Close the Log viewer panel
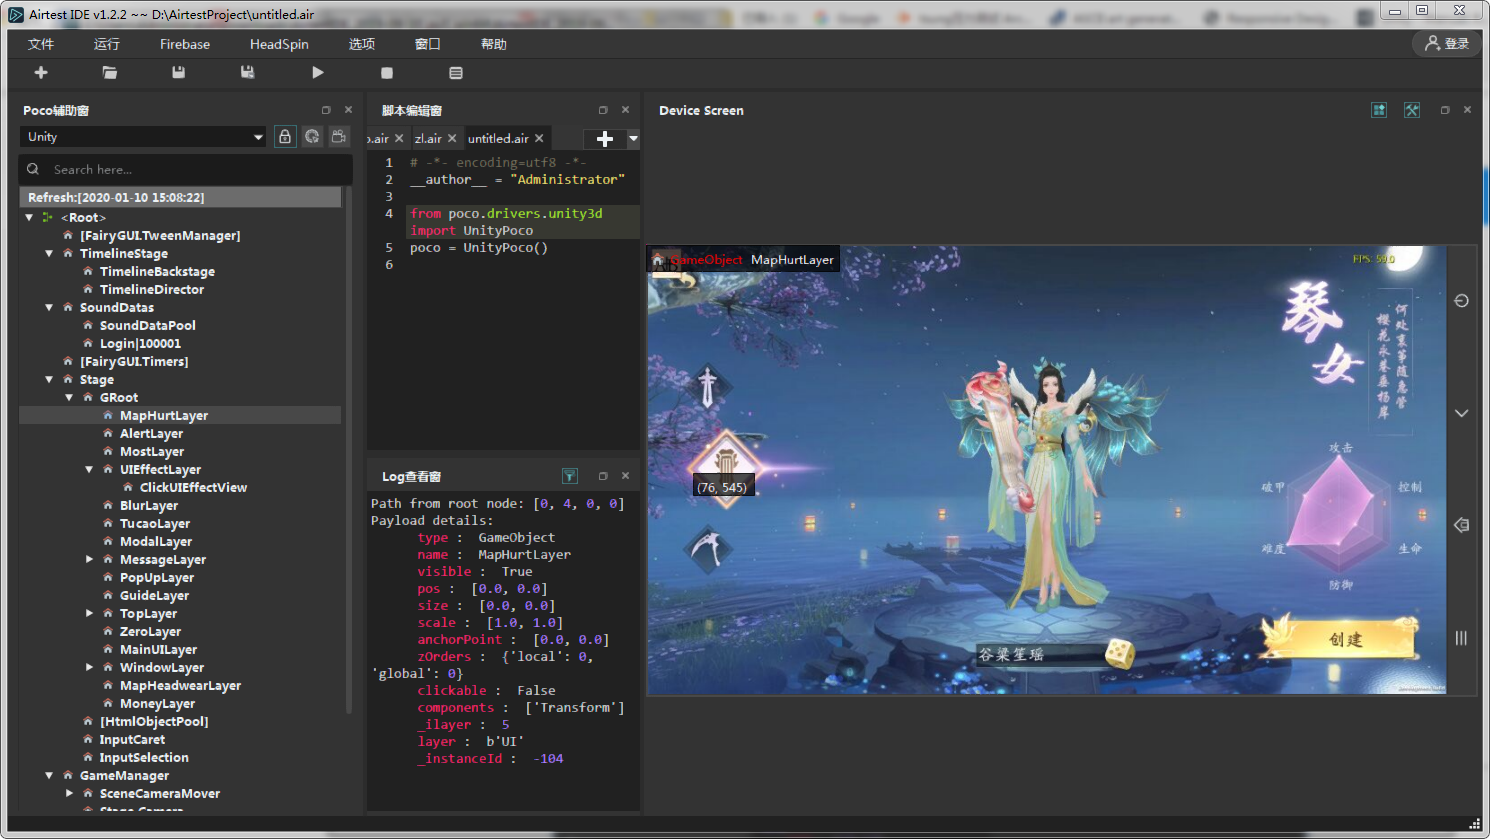 click(x=626, y=476)
